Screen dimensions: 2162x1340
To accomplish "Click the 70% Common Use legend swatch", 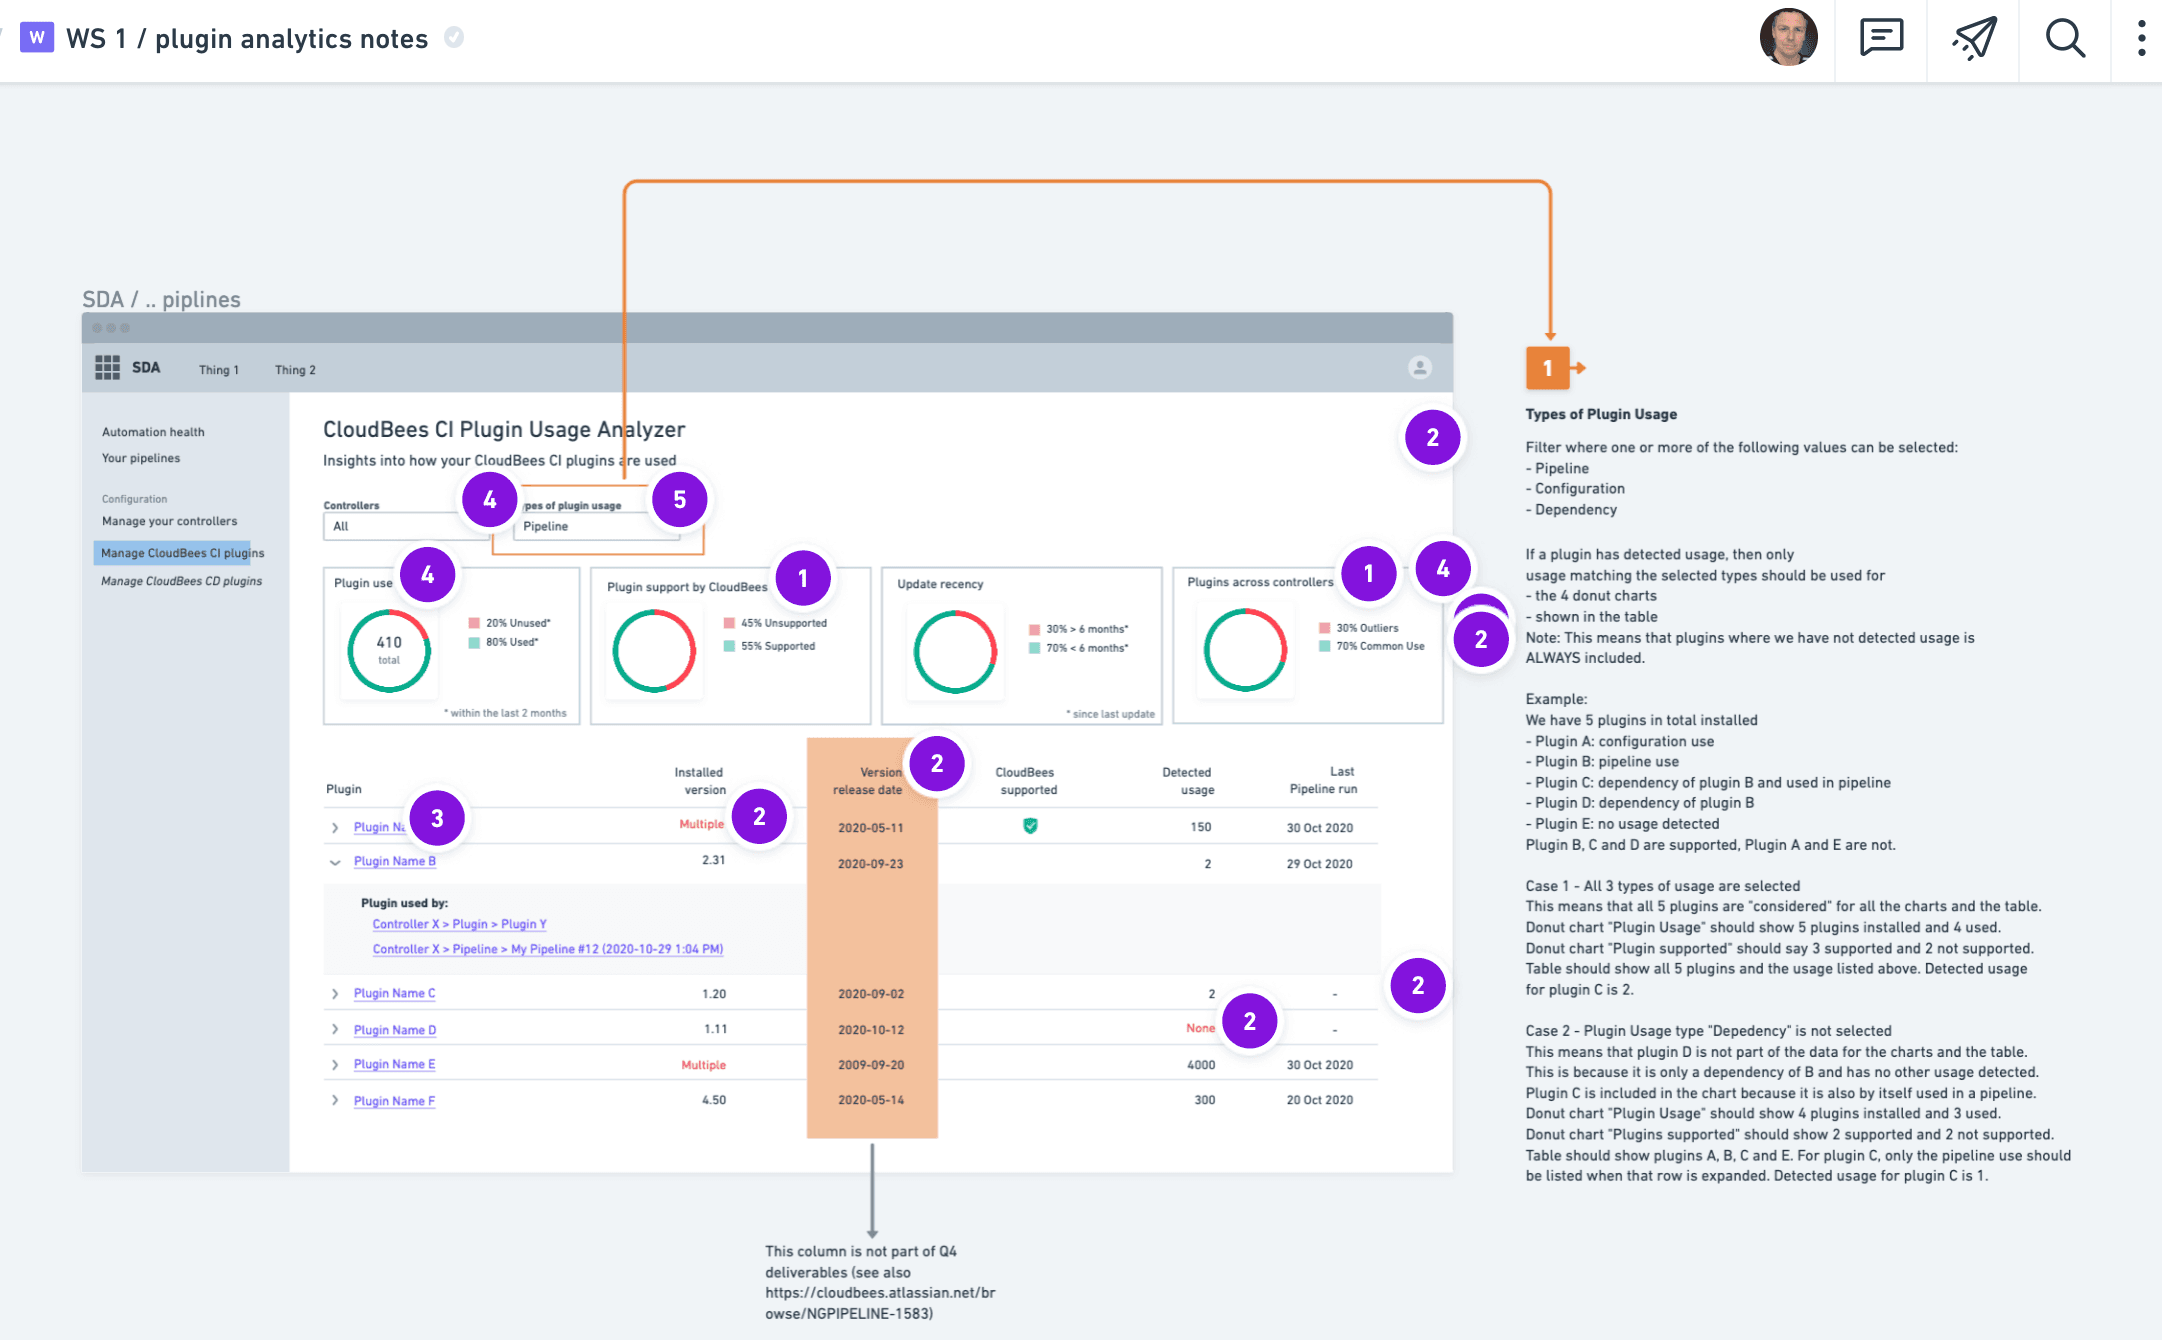I will pos(1324,646).
